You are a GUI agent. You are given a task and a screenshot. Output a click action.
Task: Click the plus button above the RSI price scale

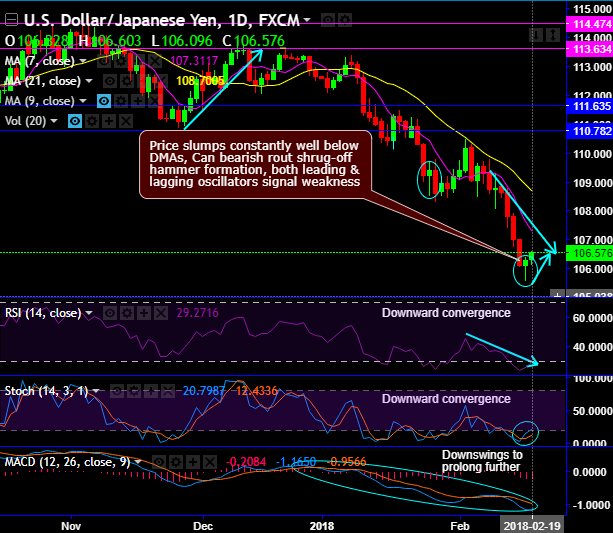pos(557,294)
